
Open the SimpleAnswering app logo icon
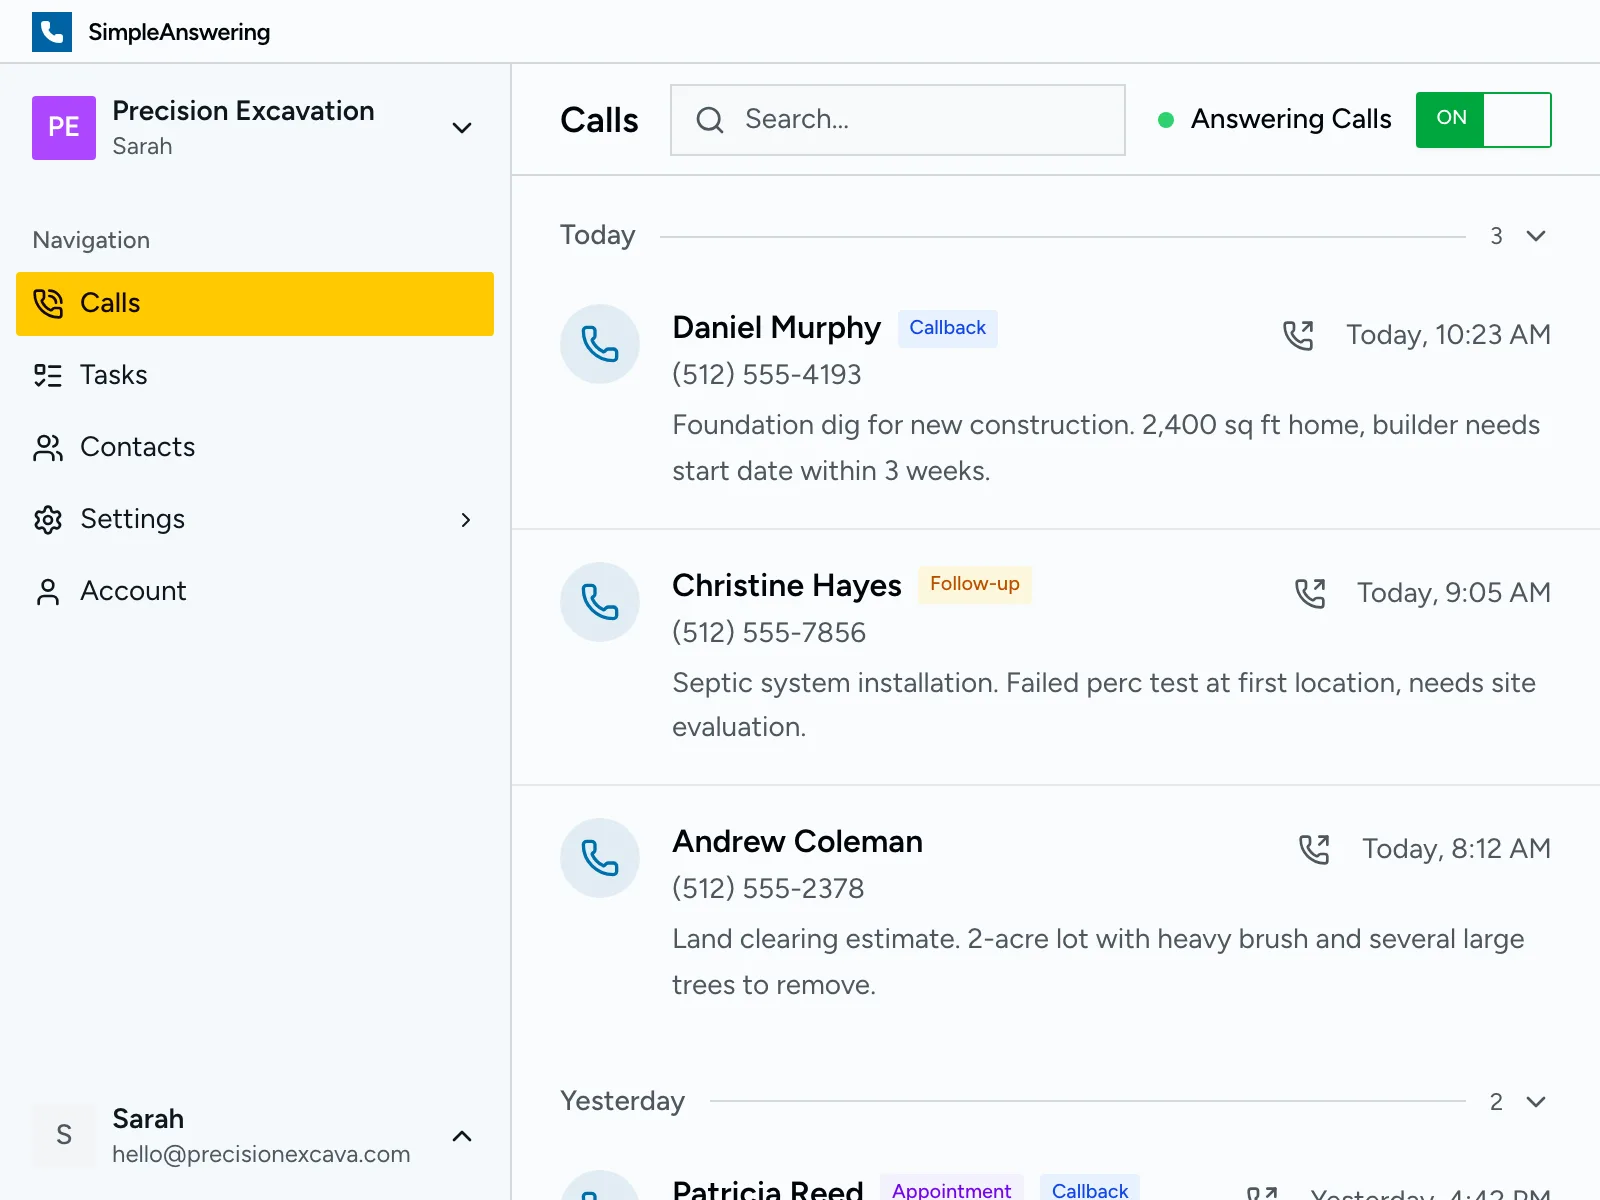[x=52, y=31]
